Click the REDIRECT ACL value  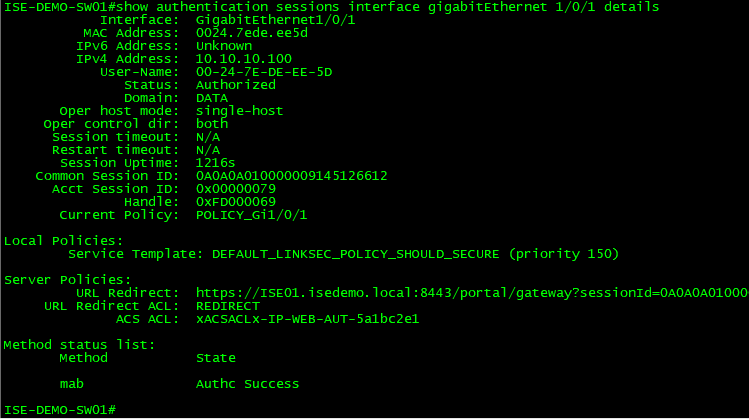pyautogui.click(x=228, y=306)
